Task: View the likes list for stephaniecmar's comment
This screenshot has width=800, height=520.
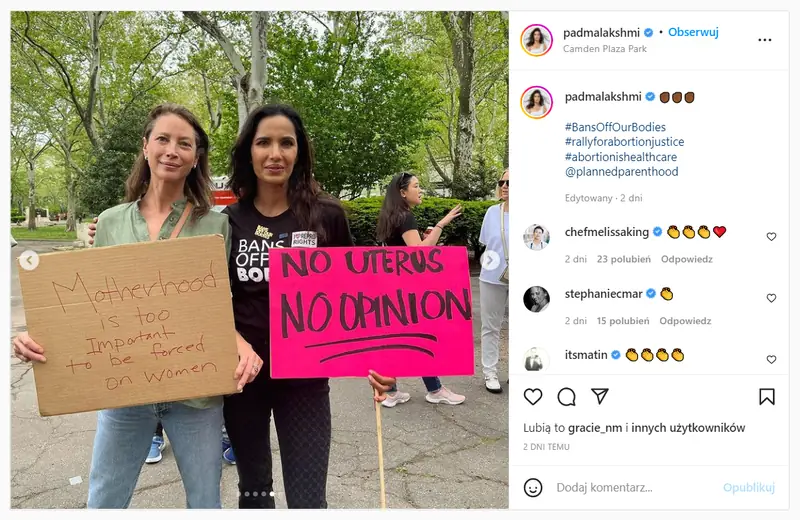Action: (623, 321)
